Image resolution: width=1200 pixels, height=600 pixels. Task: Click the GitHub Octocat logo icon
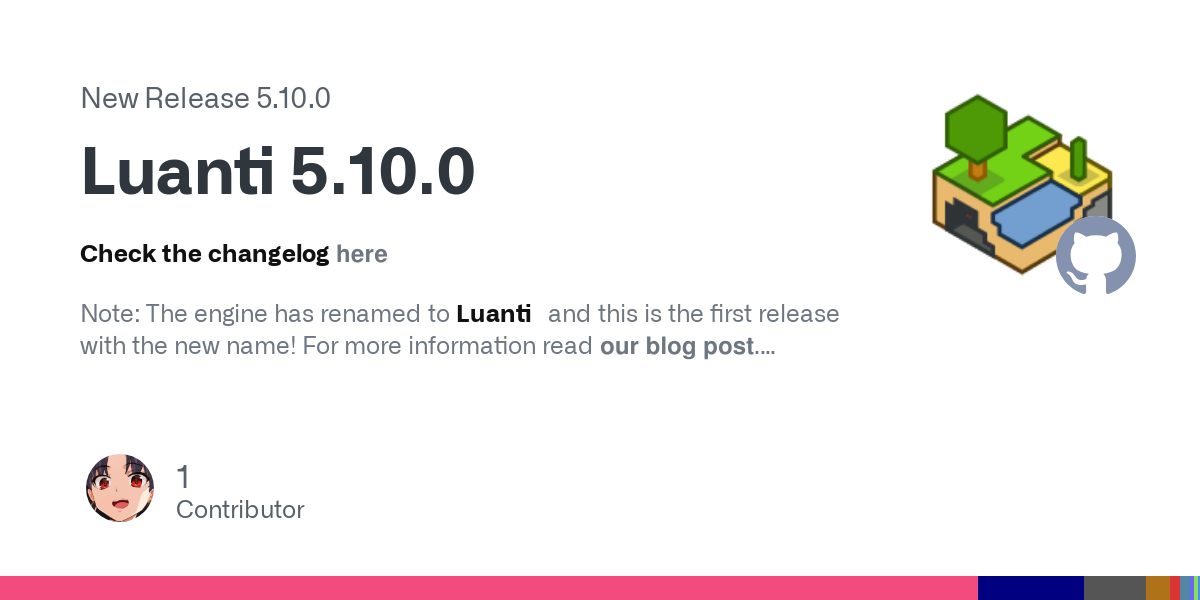1096,255
